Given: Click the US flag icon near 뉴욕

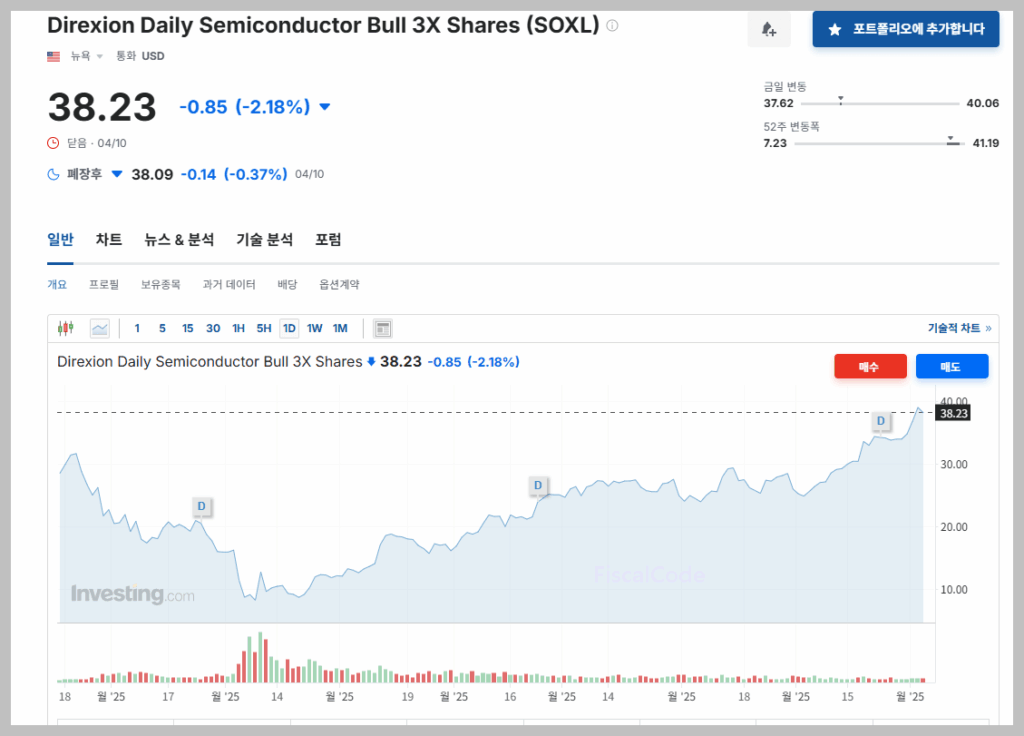Looking at the screenshot, I should pos(53,56).
